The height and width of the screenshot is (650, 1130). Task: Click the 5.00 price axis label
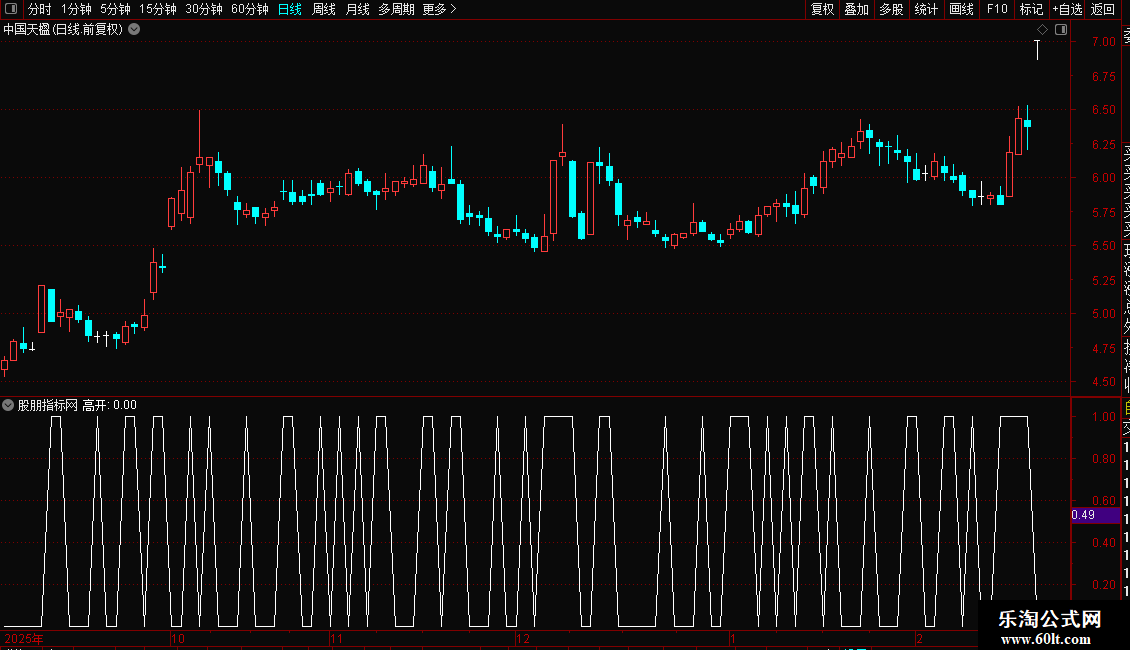click(x=1103, y=313)
